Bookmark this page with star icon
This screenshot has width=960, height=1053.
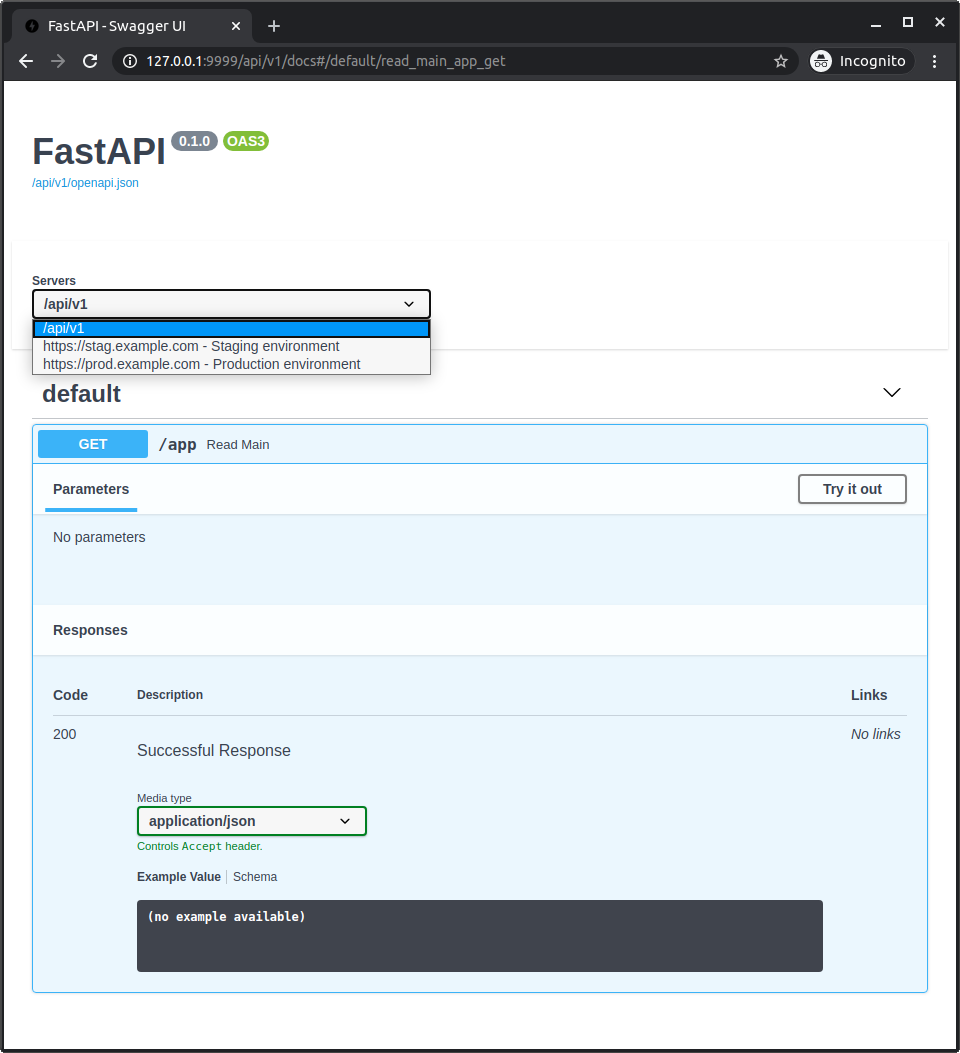click(x=781, y=61)
